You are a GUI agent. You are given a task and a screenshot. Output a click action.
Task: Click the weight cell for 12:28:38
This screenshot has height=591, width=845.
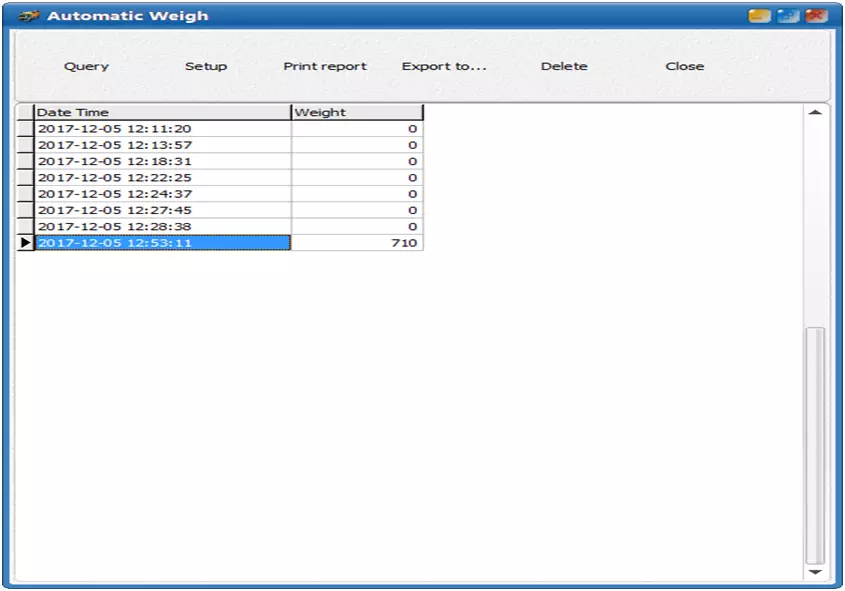coord(357,226)
